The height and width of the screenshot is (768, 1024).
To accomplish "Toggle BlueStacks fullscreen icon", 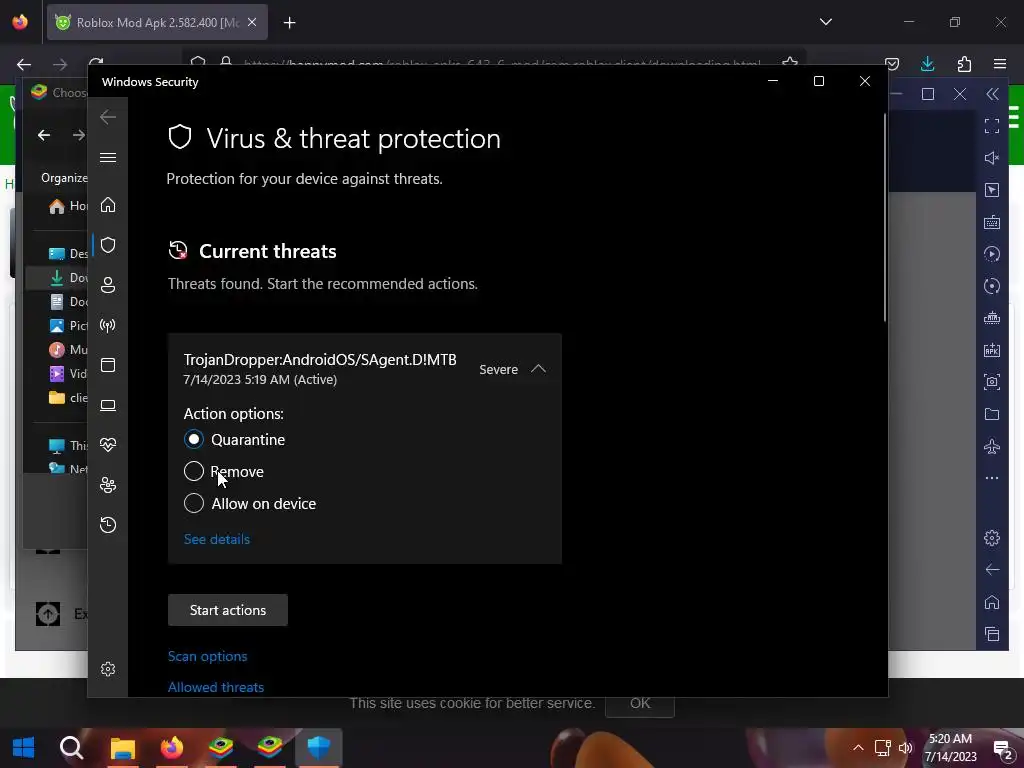I will point(991,126).
